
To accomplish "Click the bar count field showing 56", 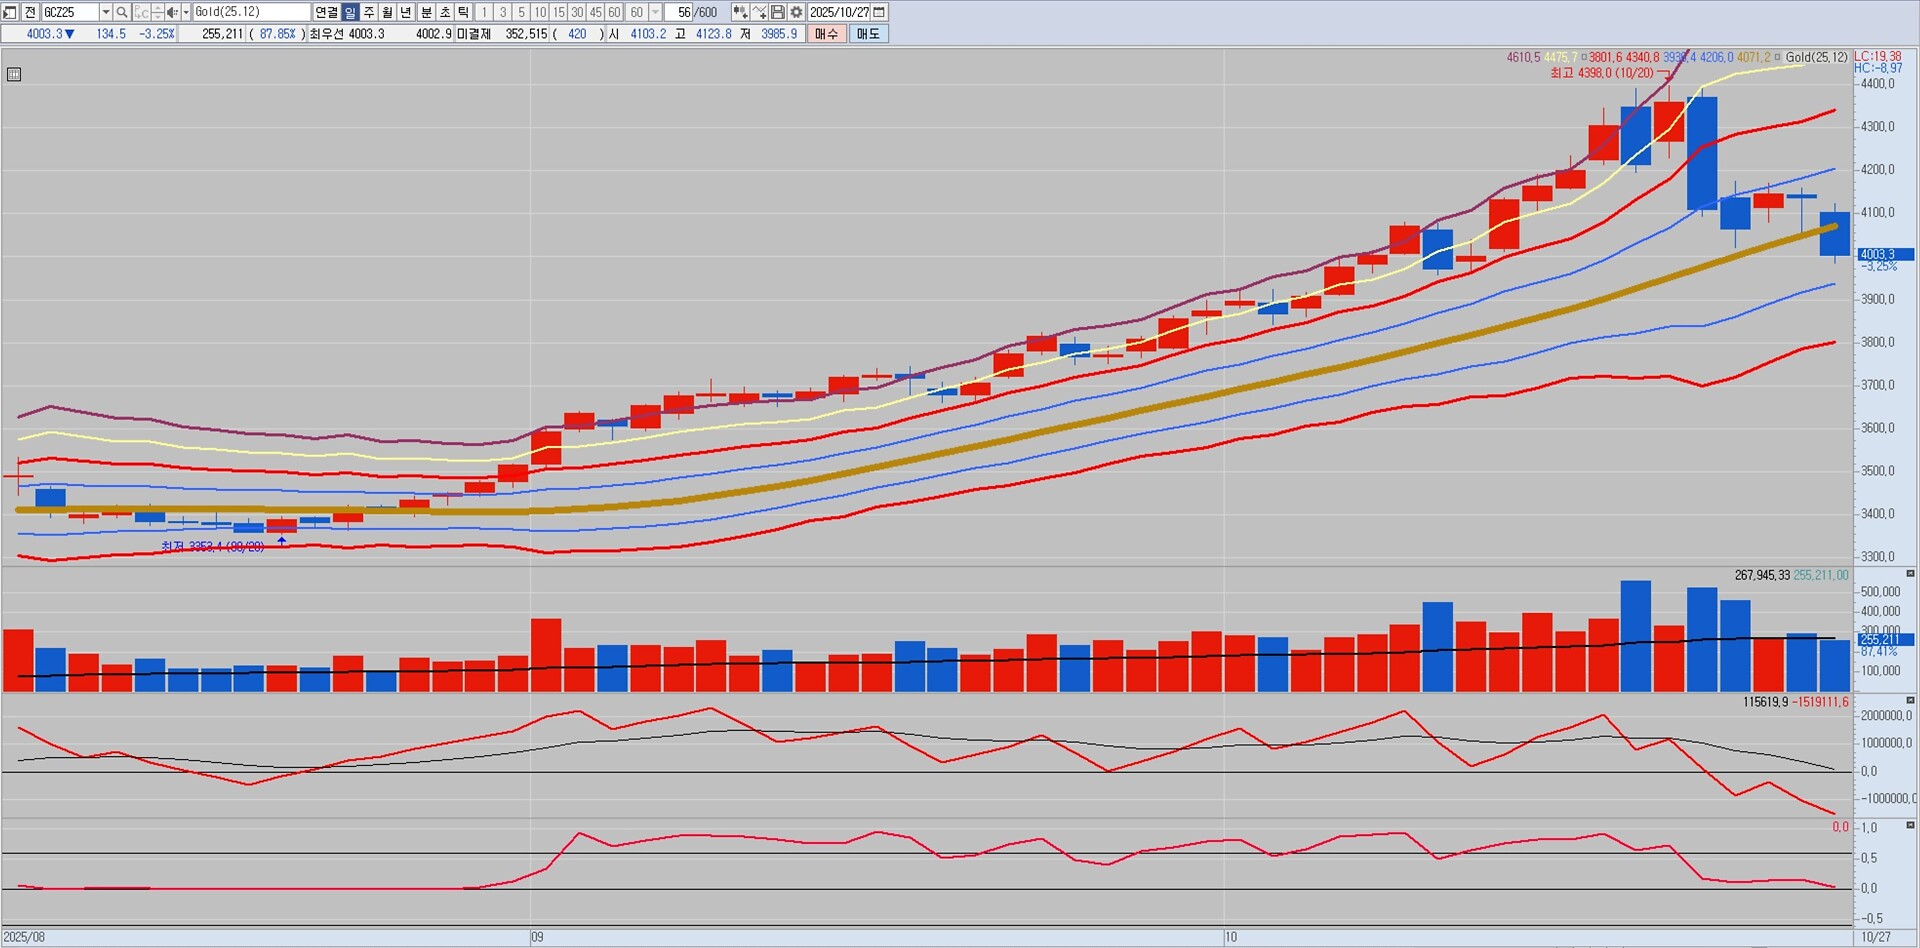I will (x=679, y=12).
